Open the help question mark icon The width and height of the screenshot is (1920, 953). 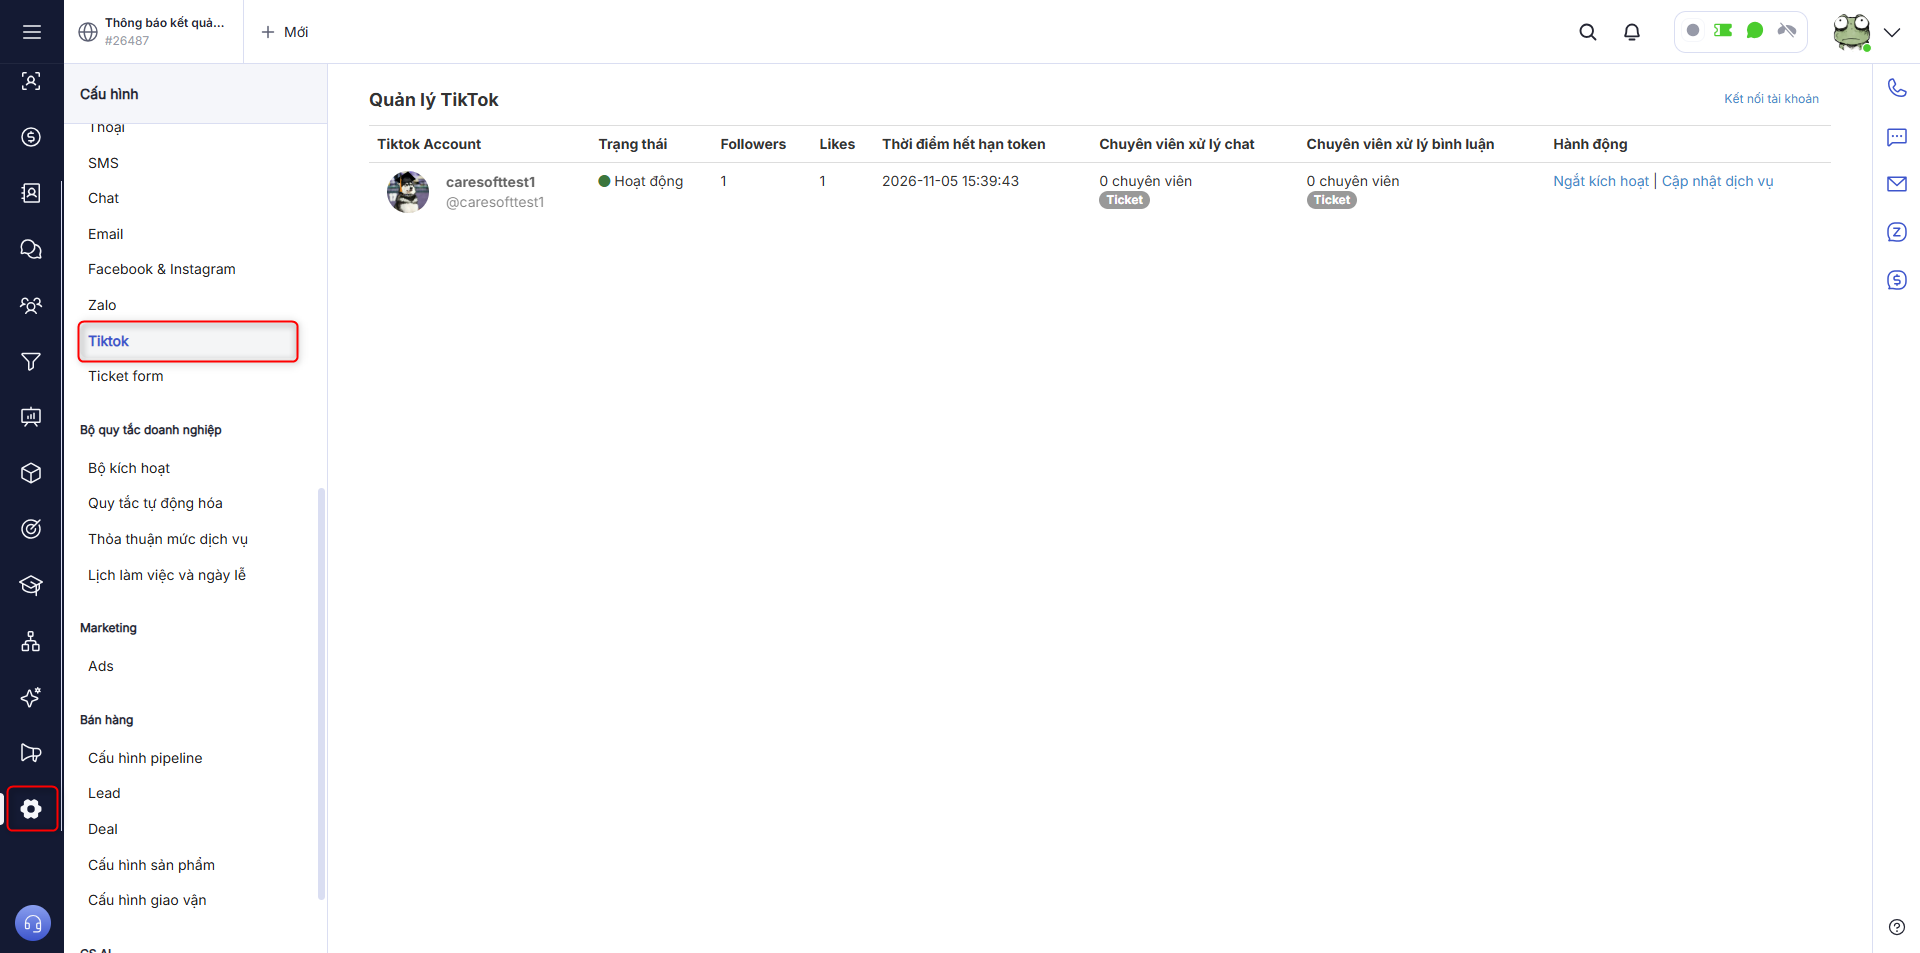pos(1896,927)
